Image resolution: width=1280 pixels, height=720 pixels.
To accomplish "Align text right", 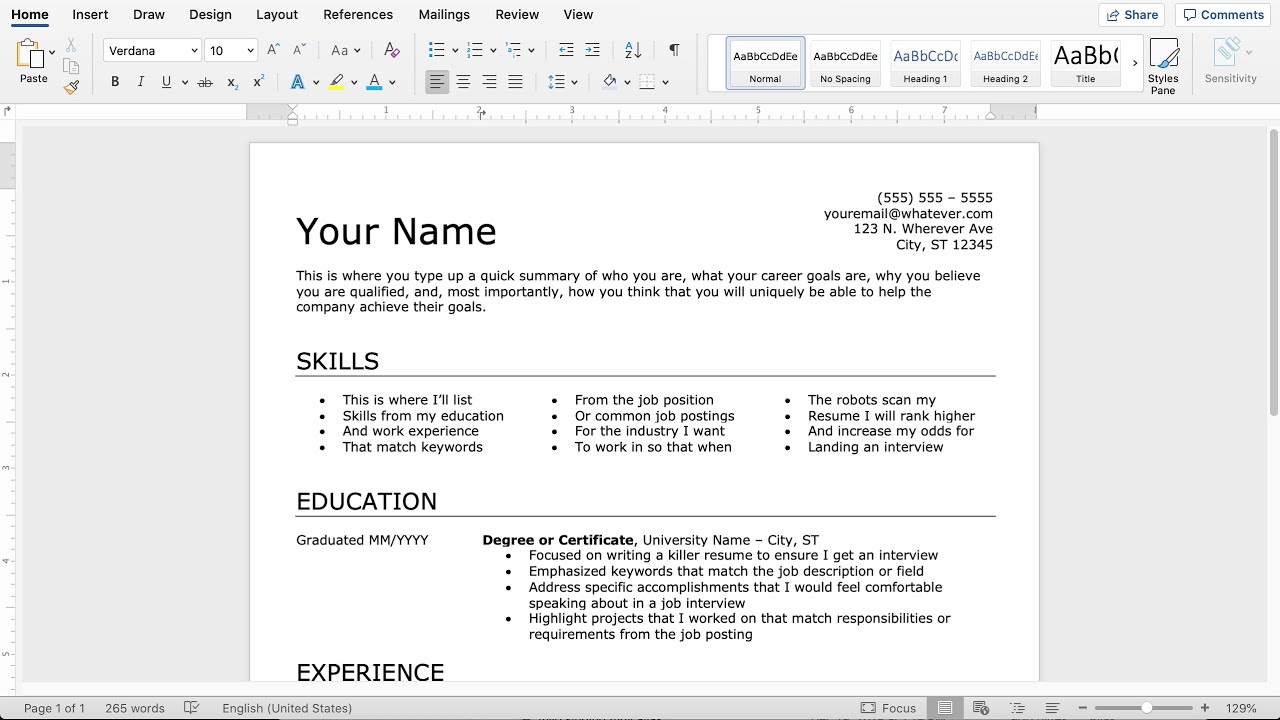I will pos(489,82).
